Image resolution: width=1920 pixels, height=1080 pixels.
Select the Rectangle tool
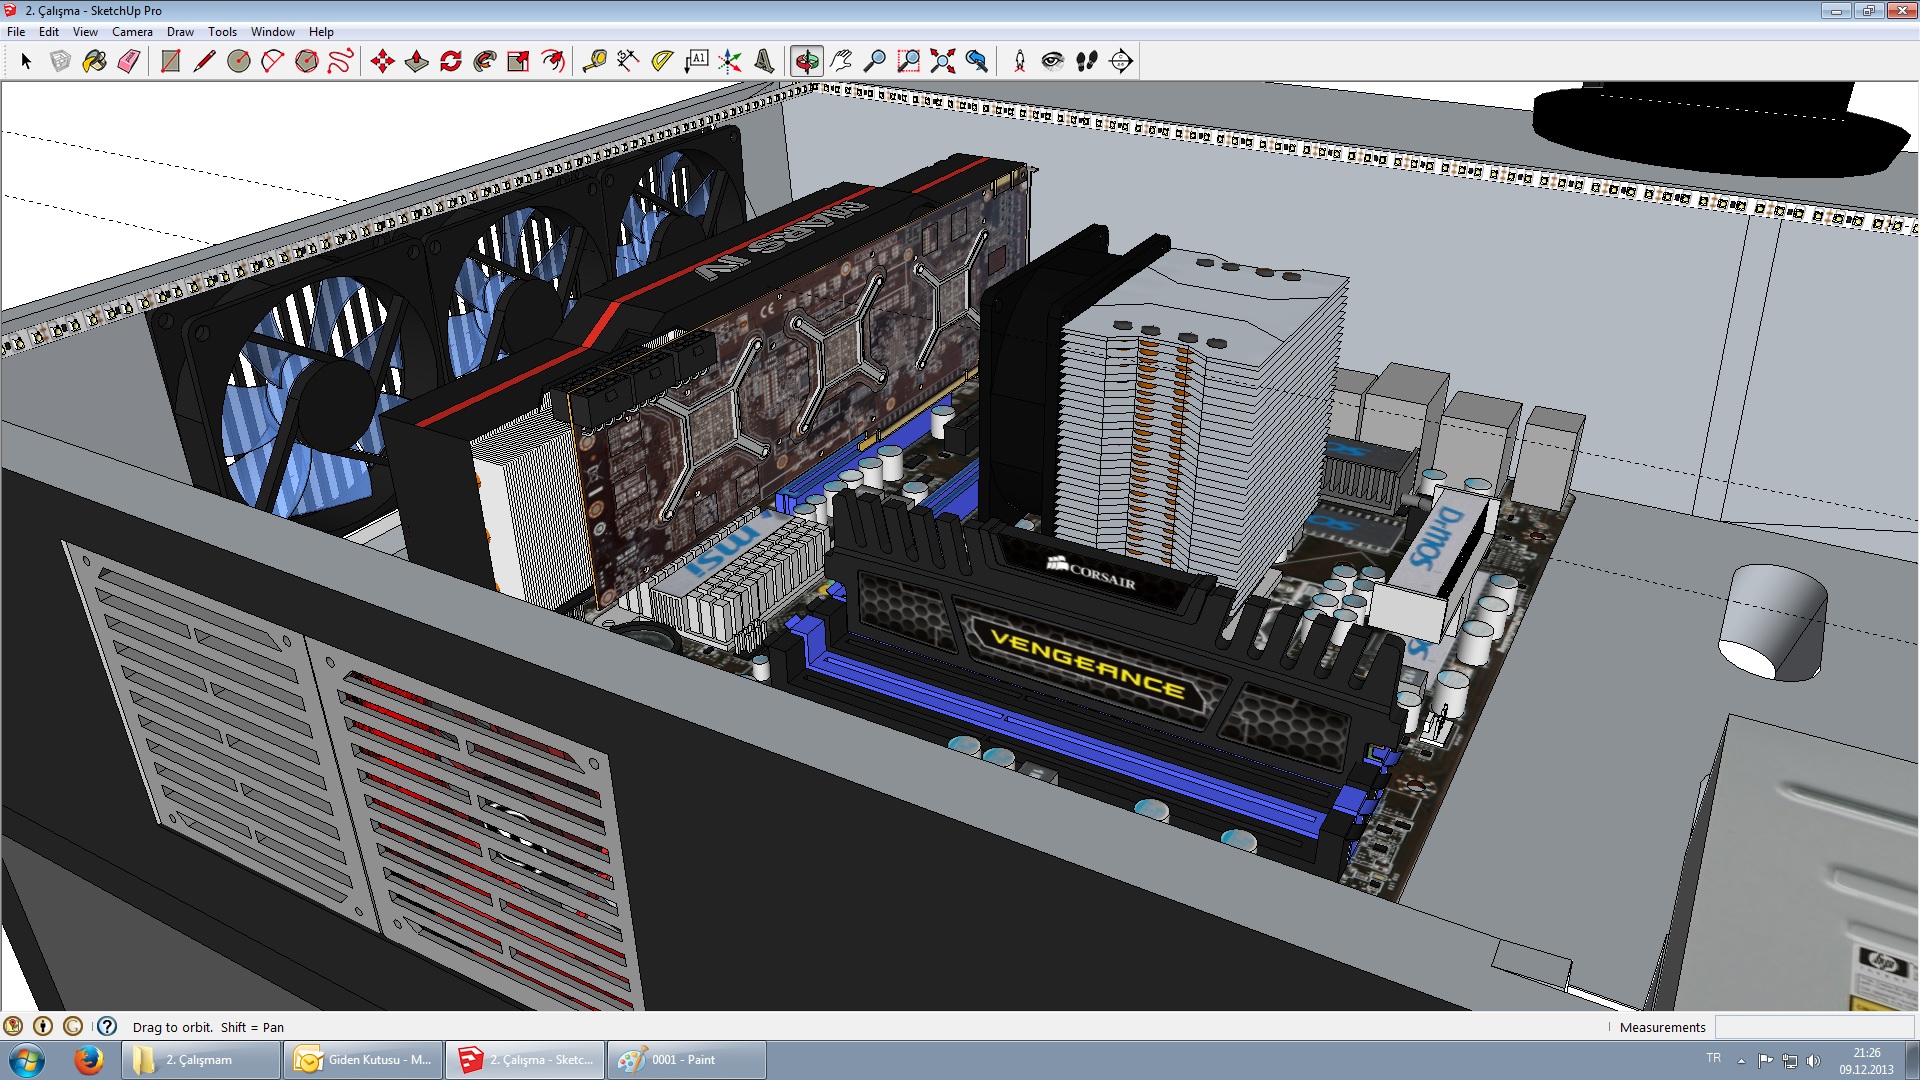pyautogui.click(x=171, y=61)
